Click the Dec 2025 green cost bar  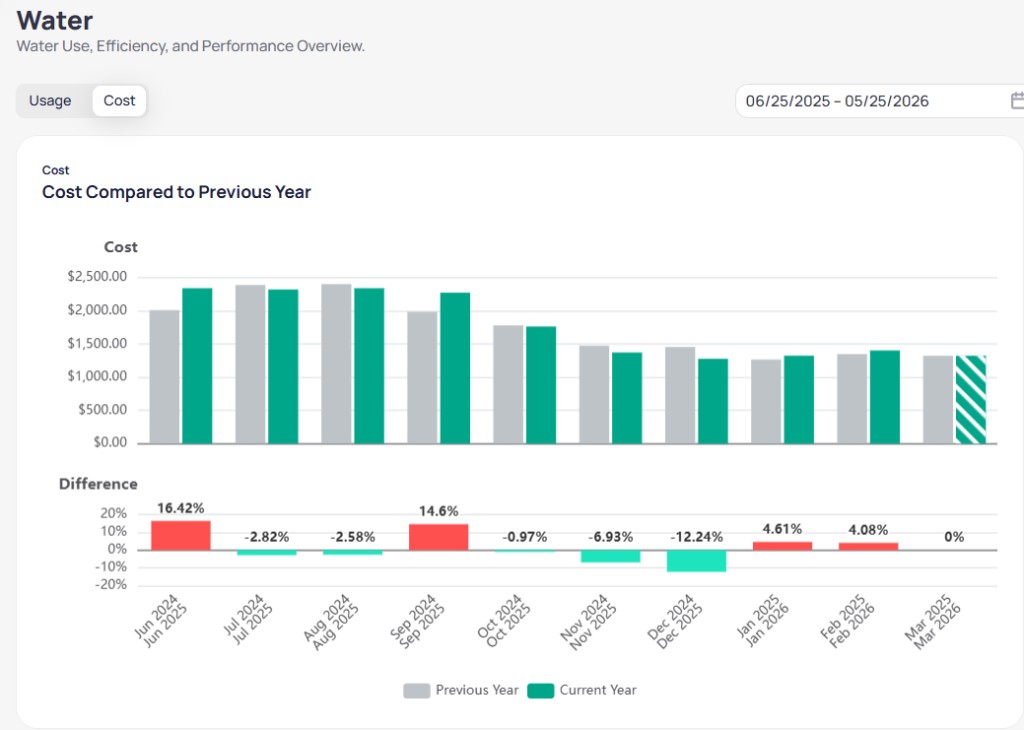[x=713, y=401]
